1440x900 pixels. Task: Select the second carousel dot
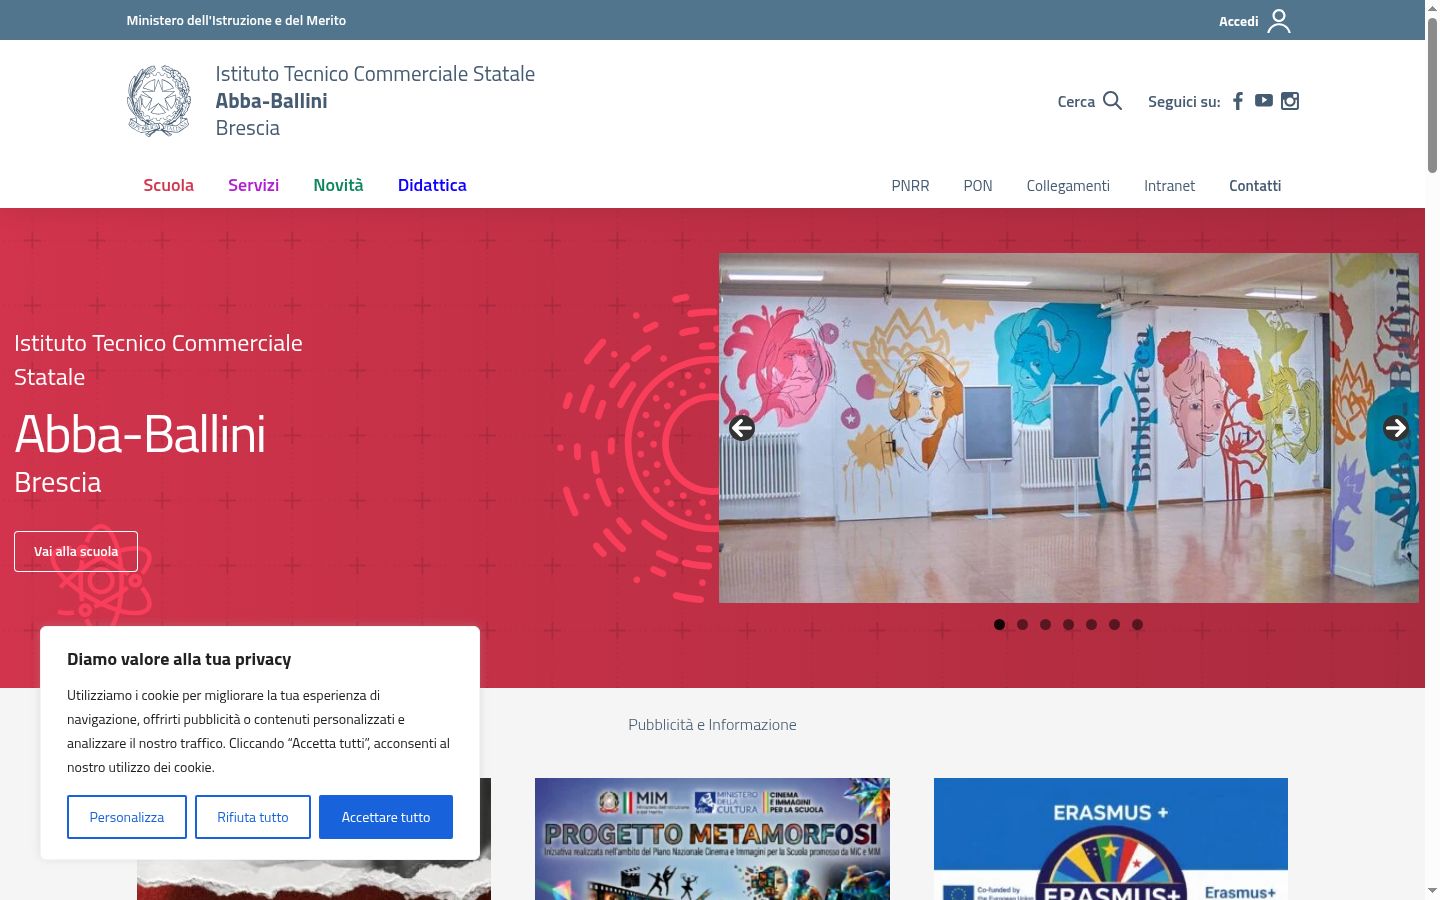pos(1022,624)
